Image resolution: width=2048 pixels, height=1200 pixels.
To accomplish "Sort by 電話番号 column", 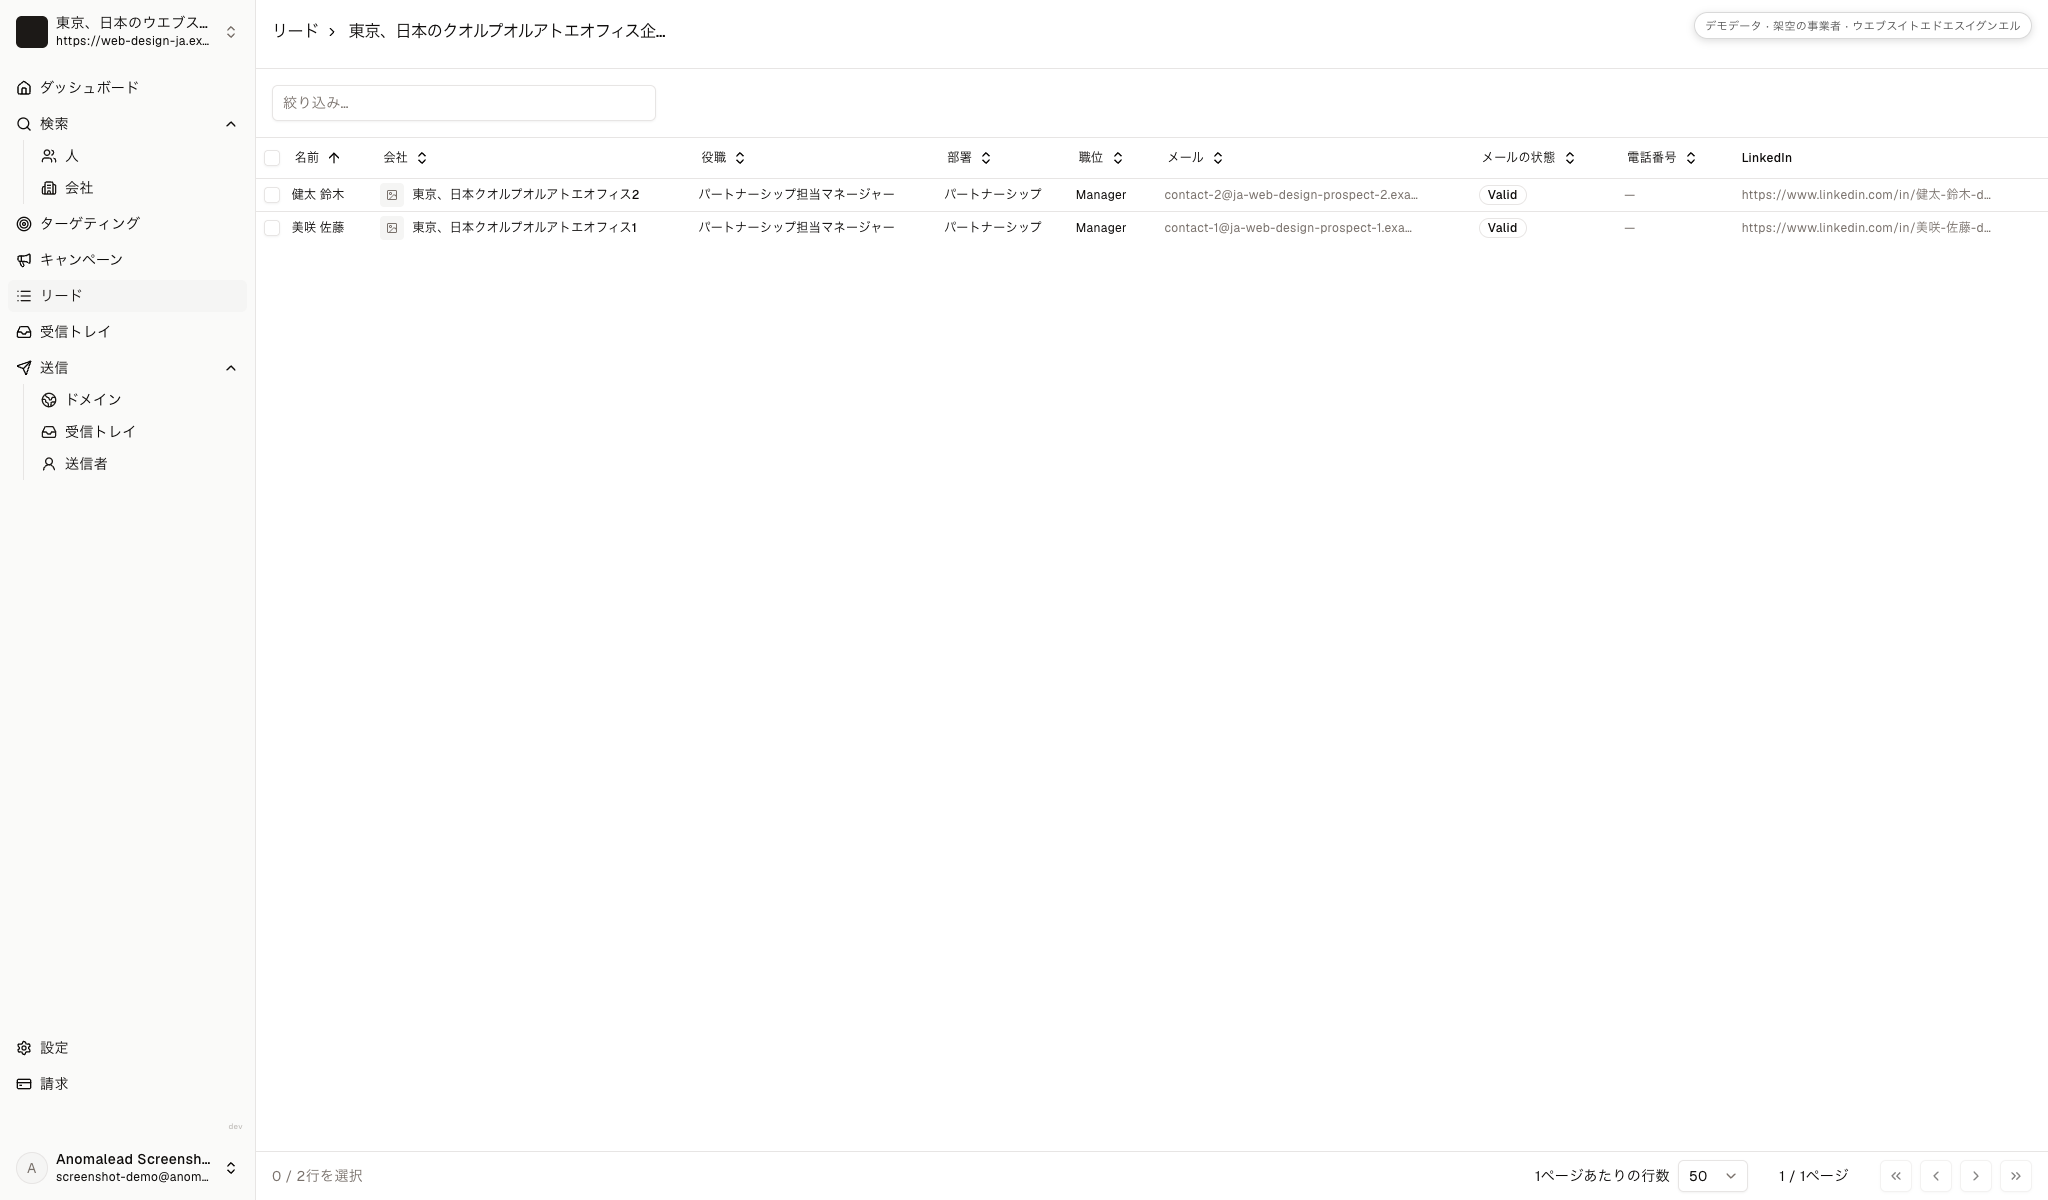I will tap(1662, 158).
